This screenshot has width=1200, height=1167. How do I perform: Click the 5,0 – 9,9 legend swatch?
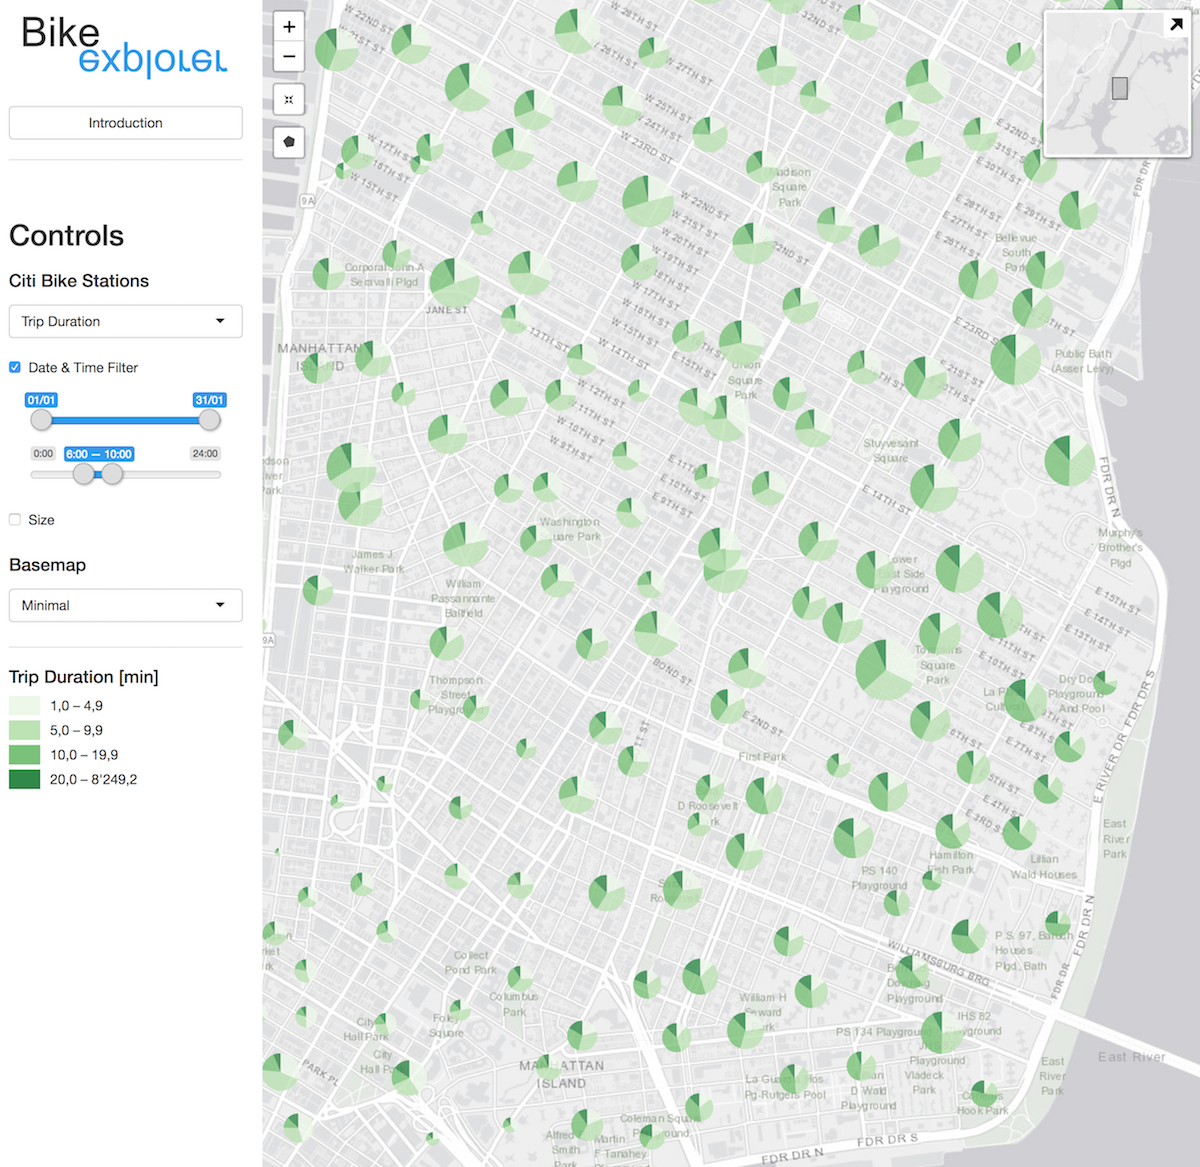pos(24,730)
